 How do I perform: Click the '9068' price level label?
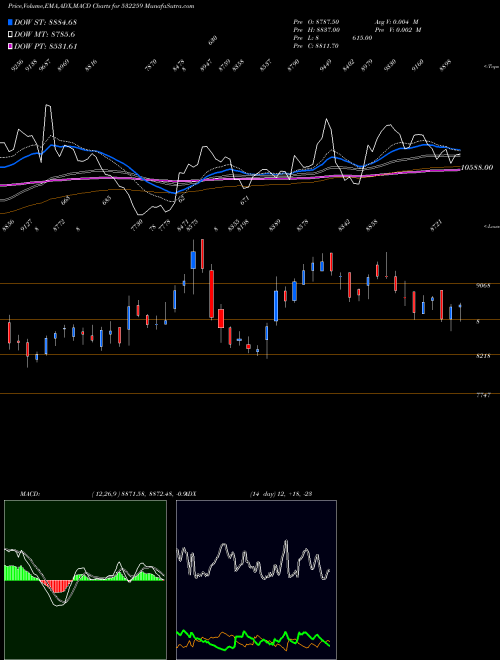coord(483,285)
